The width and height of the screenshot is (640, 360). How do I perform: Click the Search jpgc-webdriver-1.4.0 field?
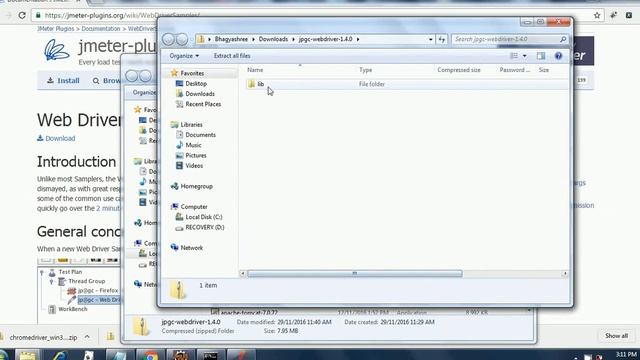505,39
